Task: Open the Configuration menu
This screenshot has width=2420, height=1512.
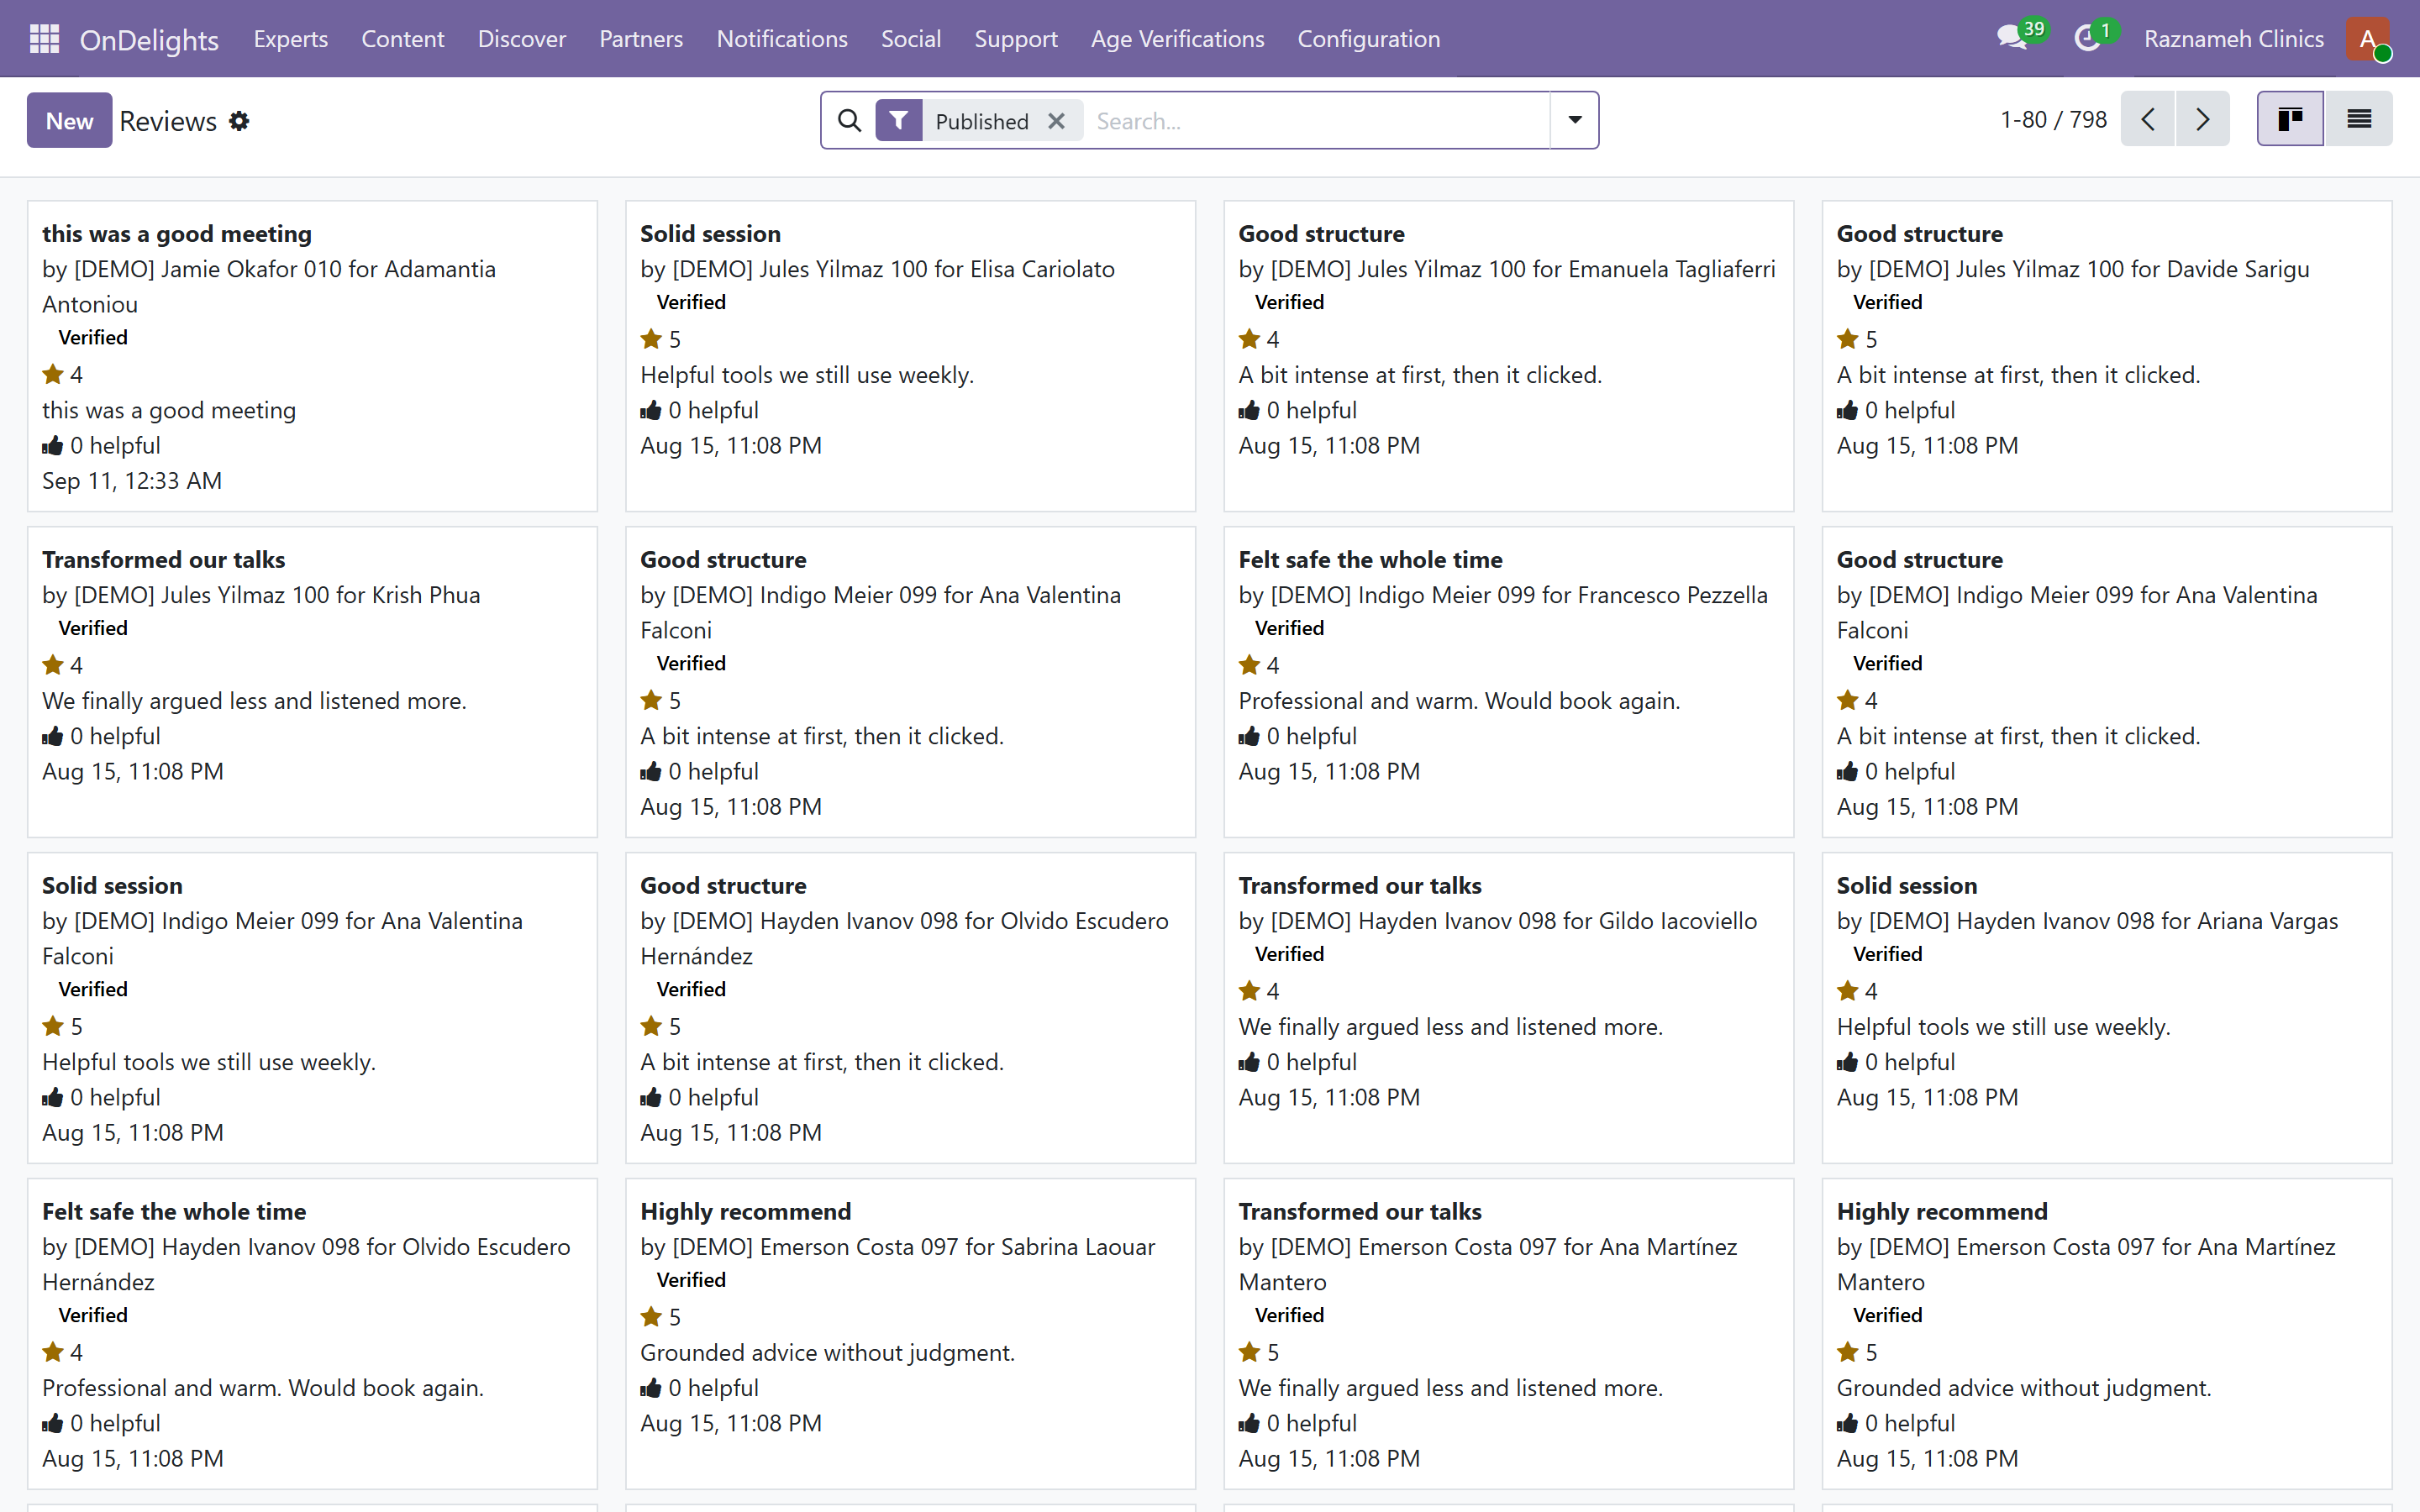Action: pos(1369,39)
